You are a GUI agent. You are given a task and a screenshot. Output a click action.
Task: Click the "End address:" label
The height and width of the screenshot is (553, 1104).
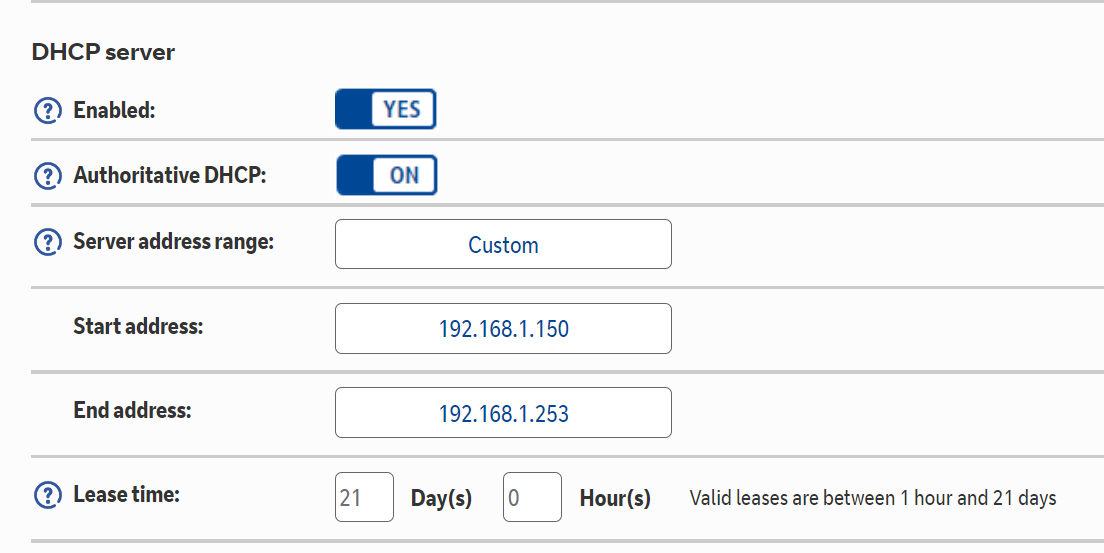[132, 410]
